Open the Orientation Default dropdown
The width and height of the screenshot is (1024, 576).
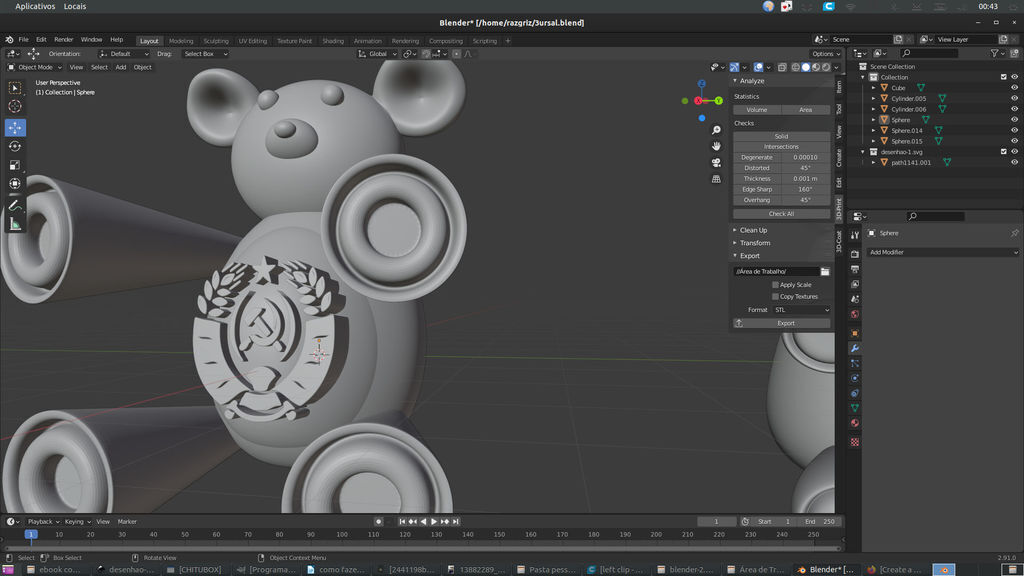(124, 54)
